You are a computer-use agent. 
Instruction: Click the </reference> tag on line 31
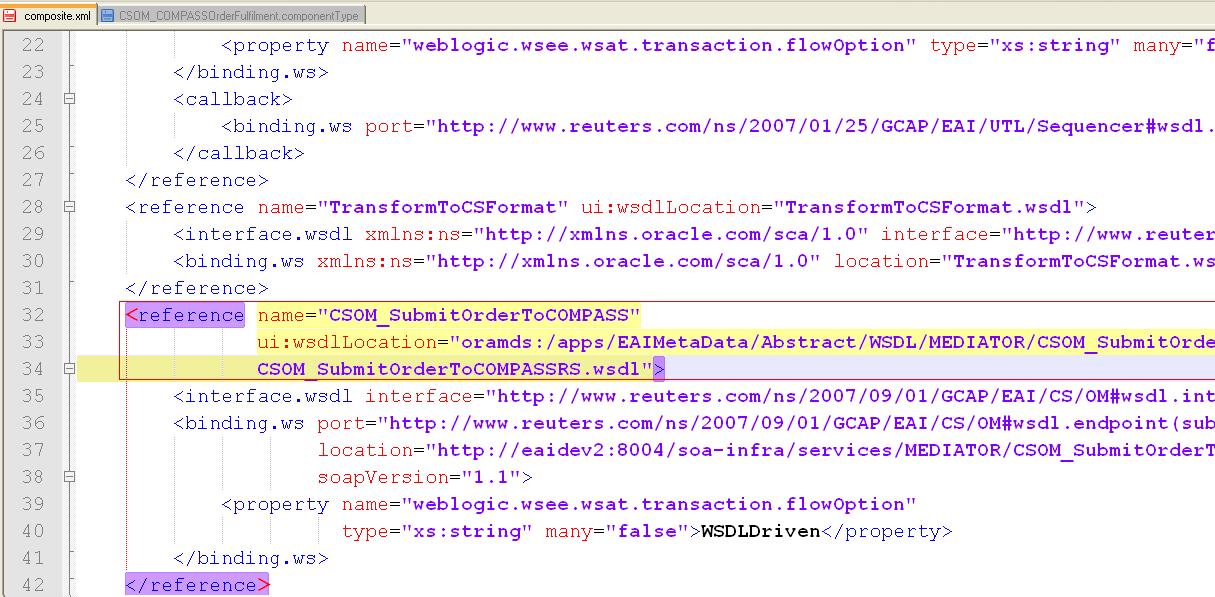[x=197, y=288]
